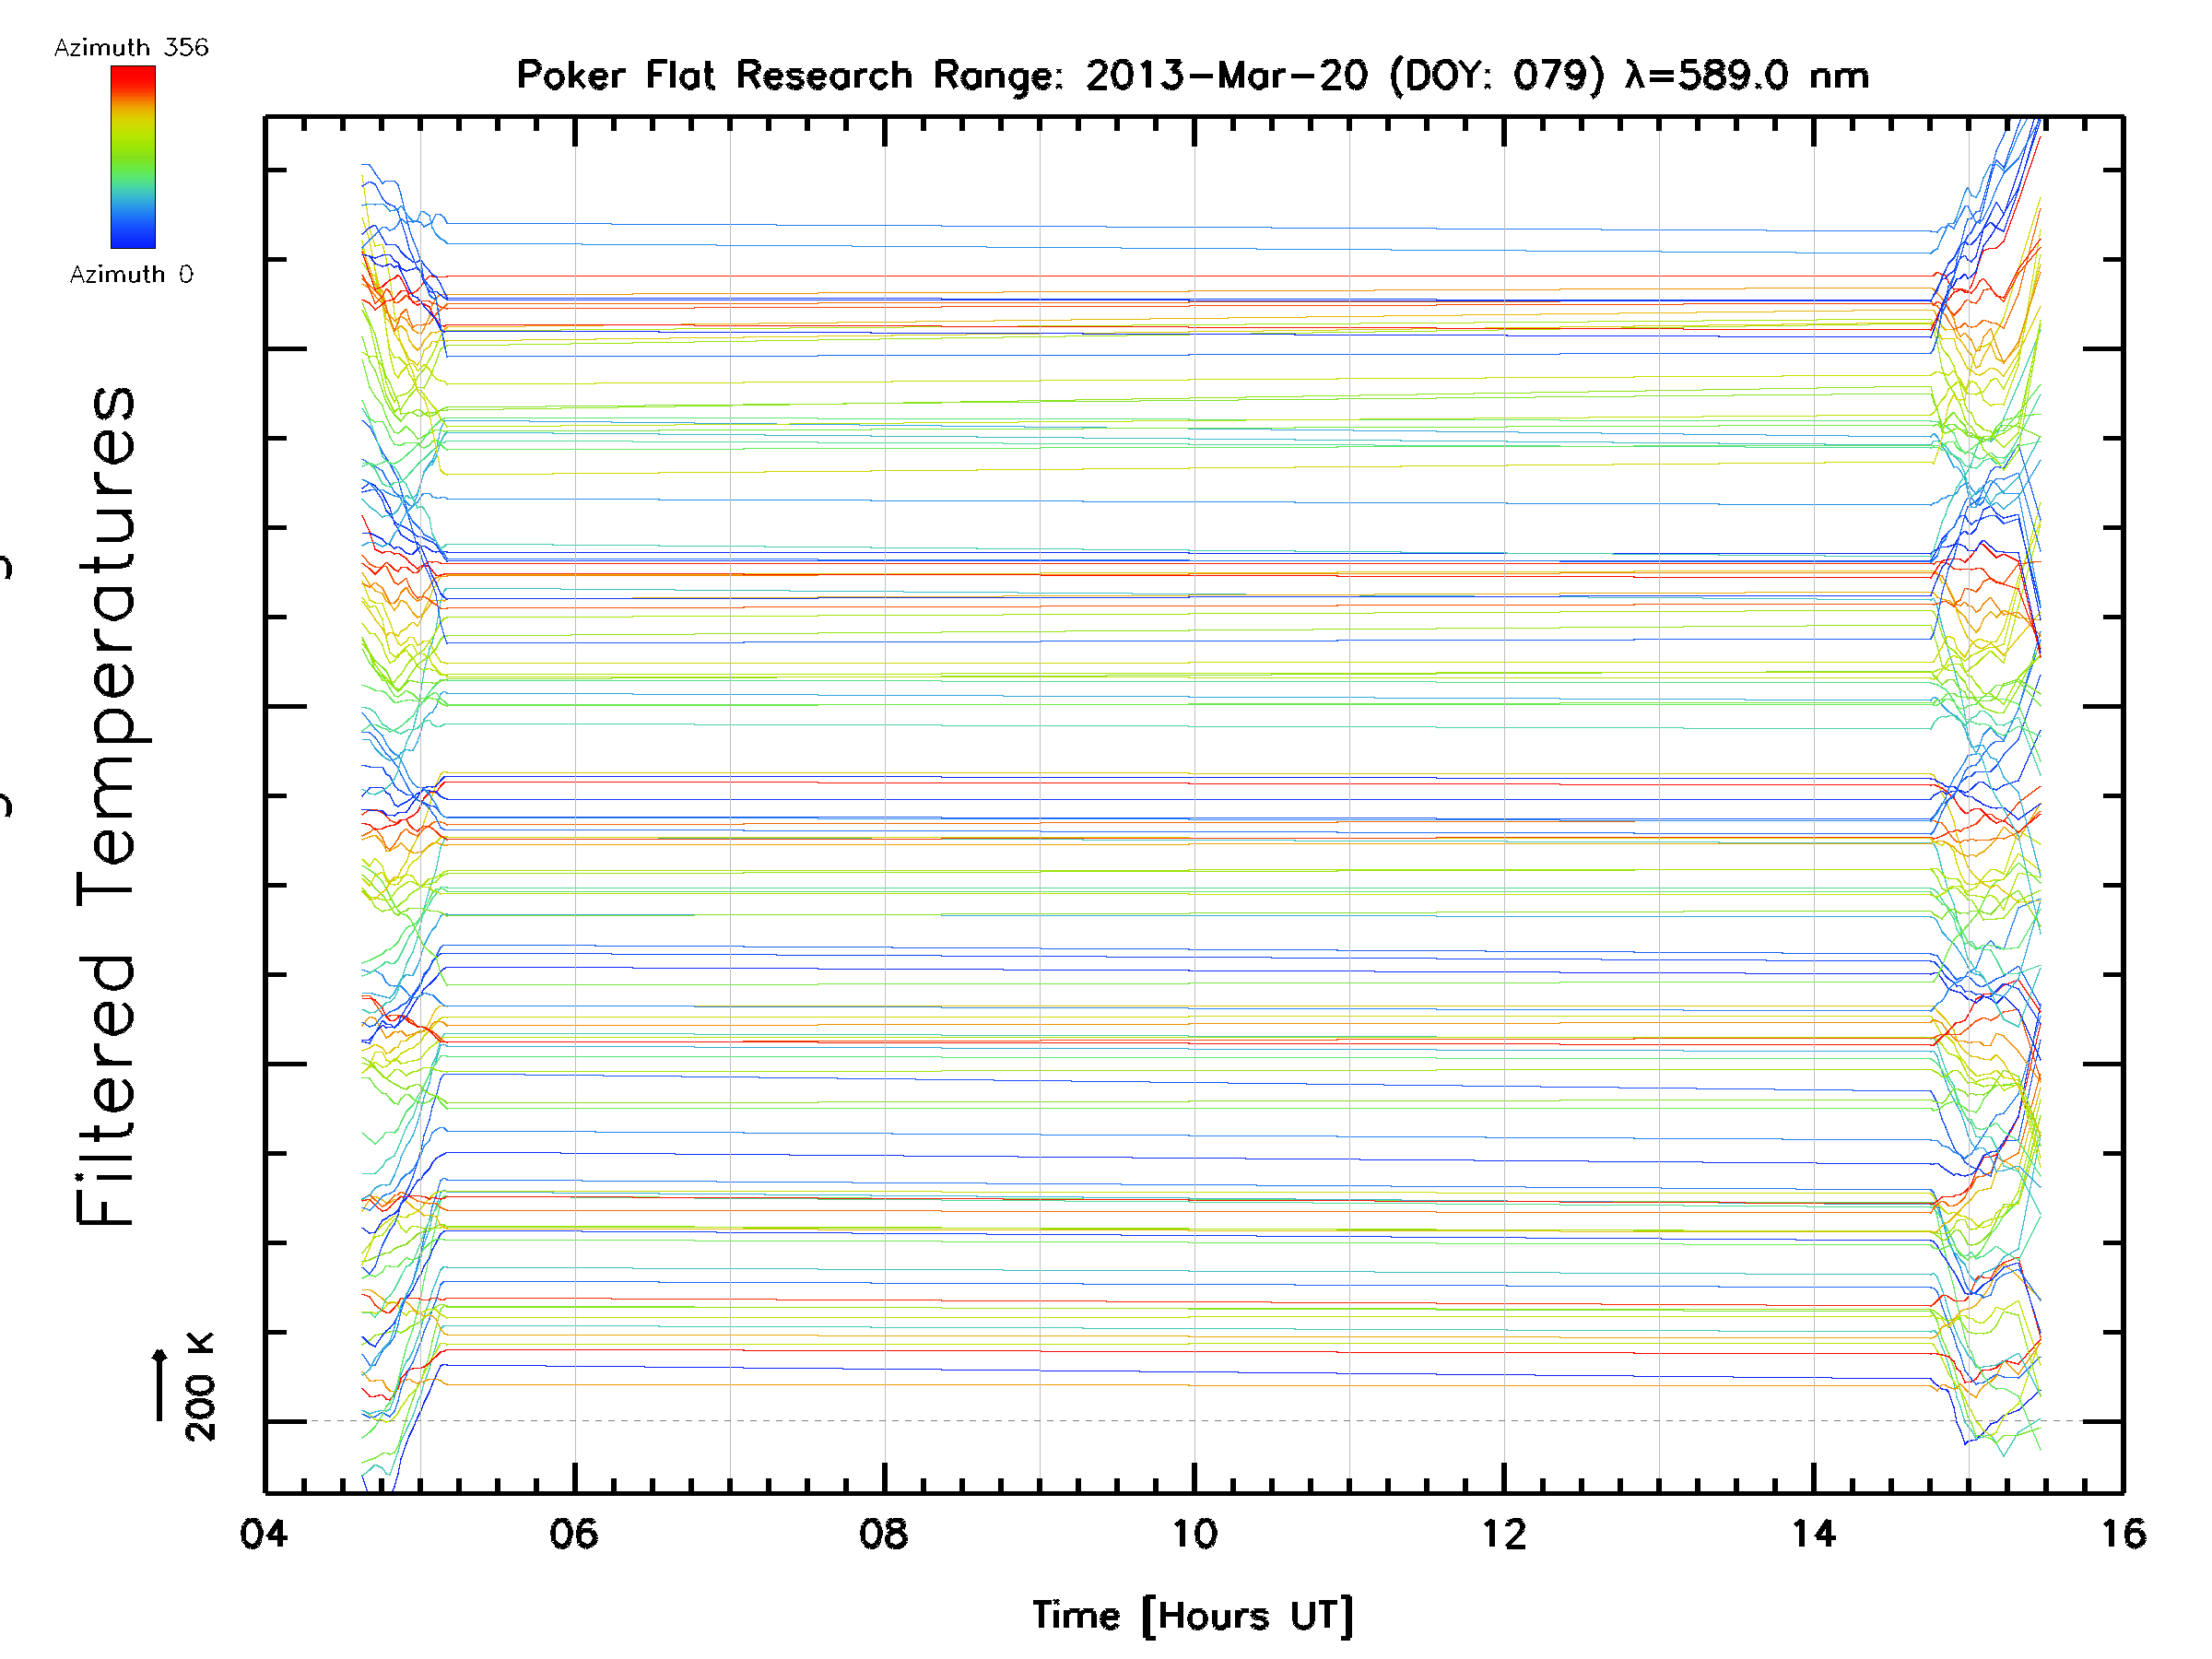Click the '14' time axis label

pos(1814,1534)
